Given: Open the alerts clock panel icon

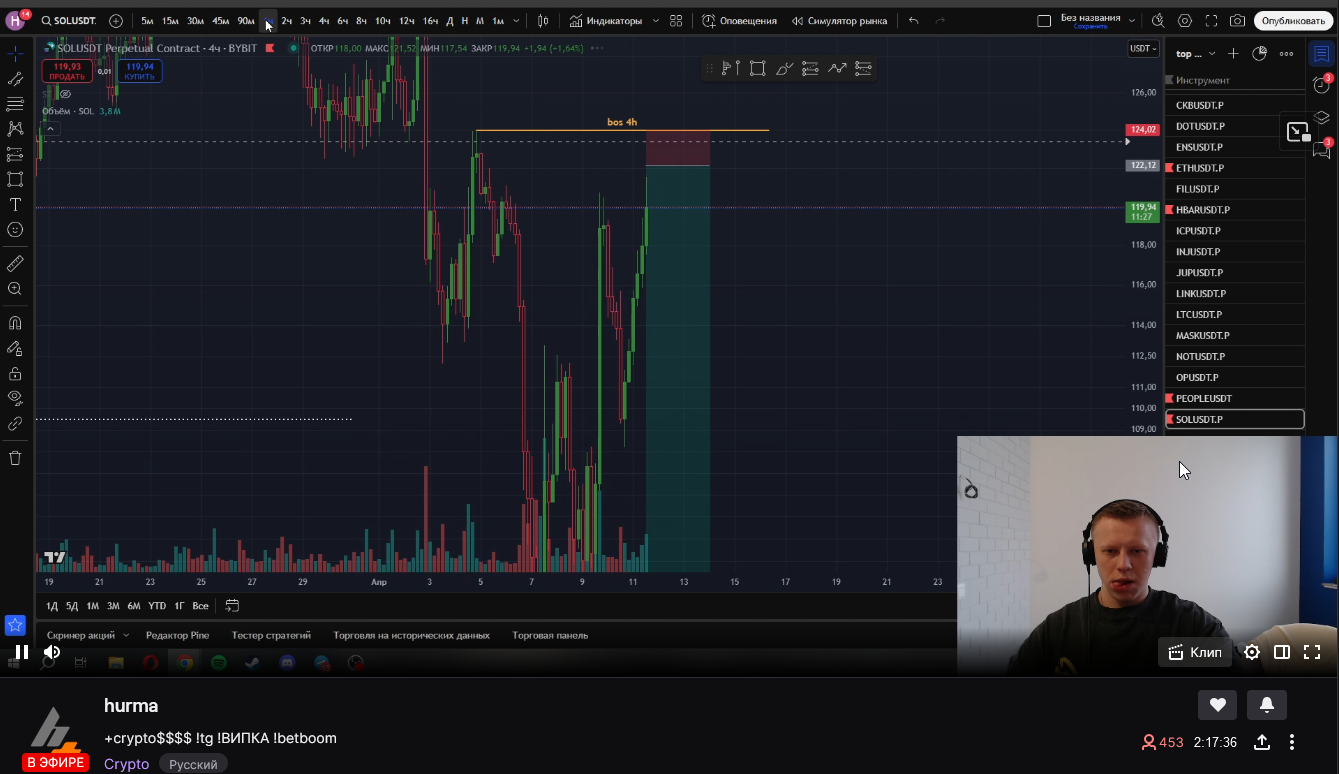Looking at the screenshot, I should [1321, 85].
